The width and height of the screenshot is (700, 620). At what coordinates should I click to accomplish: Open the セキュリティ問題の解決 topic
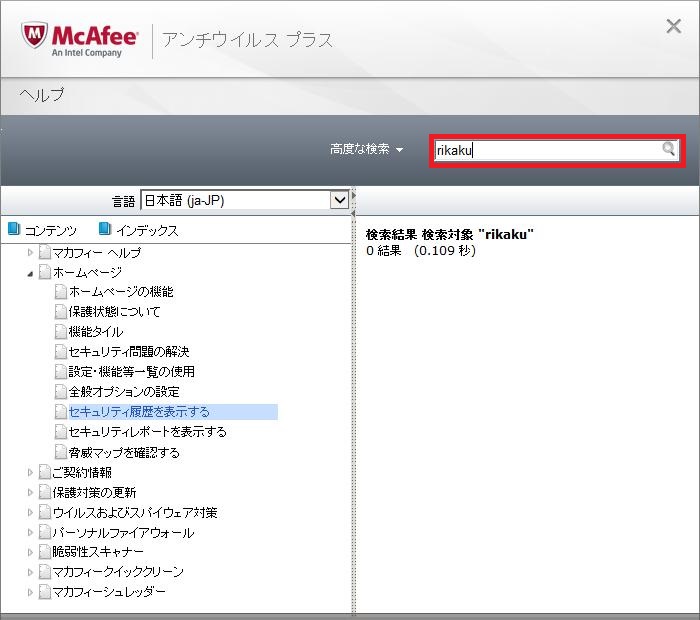(129, 352)
